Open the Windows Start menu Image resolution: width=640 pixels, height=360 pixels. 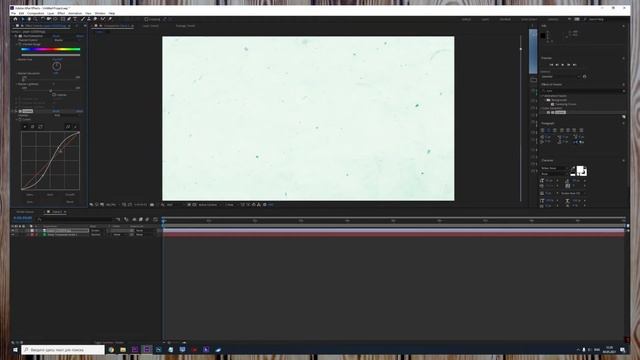pyautogui.click(x=15, y=350)
